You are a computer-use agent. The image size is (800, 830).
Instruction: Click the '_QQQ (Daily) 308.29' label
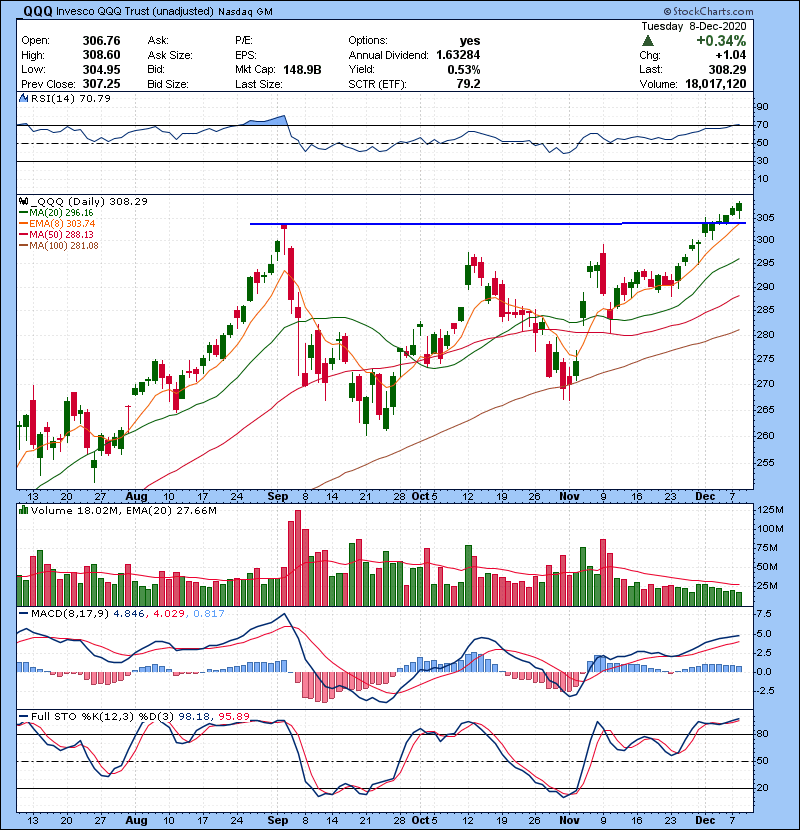click(88, 201)
